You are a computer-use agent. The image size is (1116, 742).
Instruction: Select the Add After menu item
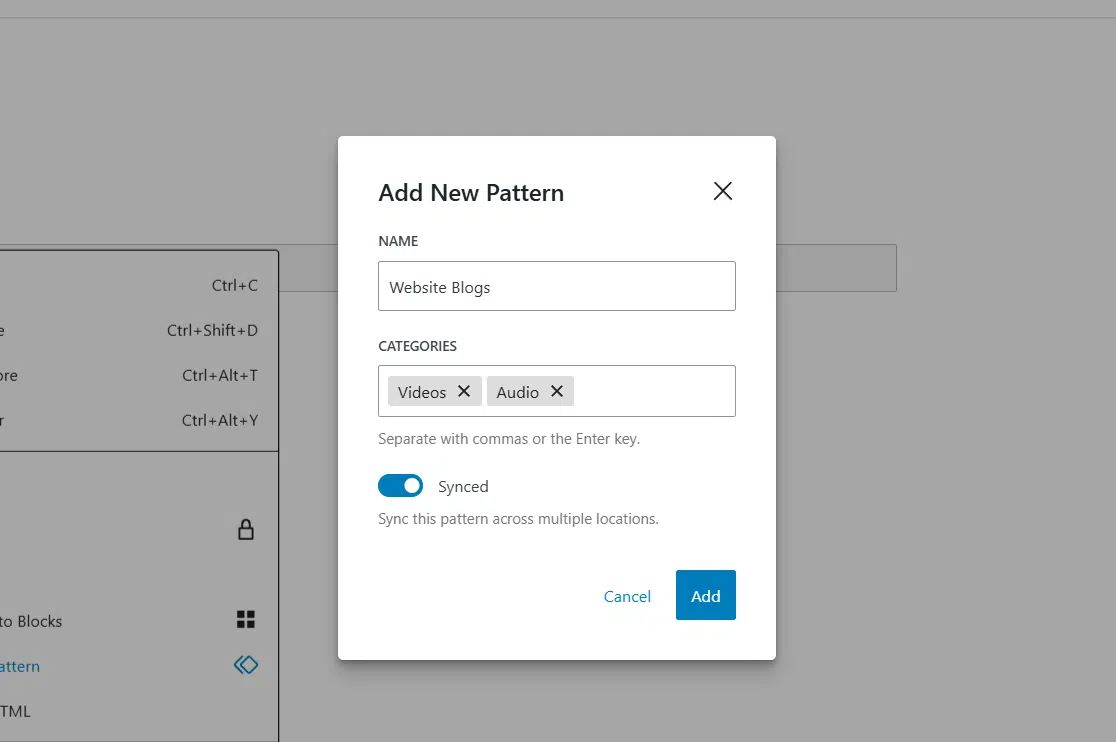(x=120, y=420)
